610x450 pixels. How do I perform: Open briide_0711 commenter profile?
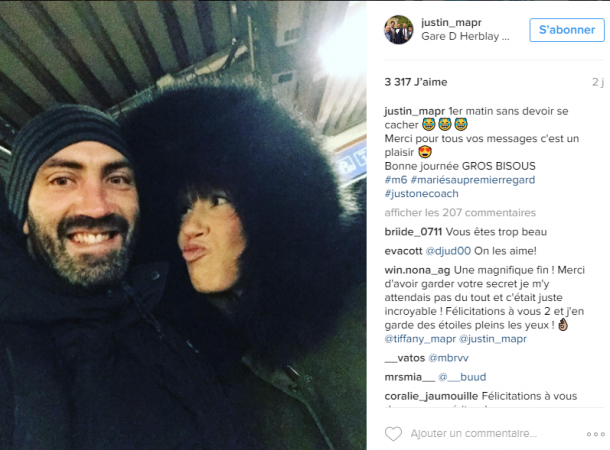pyautogui.click(x=413, y=232)
